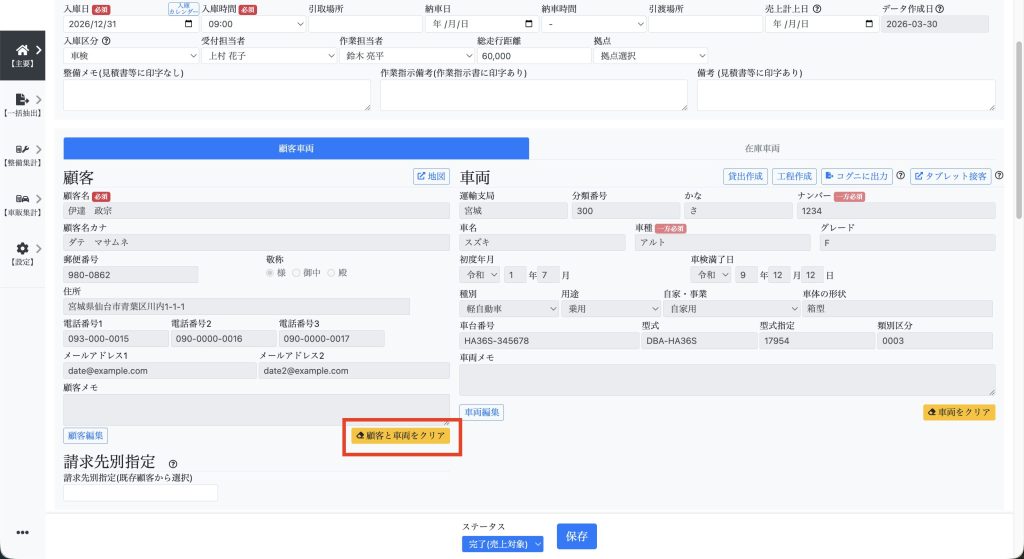Open the 用途 乗用 dropdown
The width and height of the screenshot is (1024, 559).
point(611,309)
